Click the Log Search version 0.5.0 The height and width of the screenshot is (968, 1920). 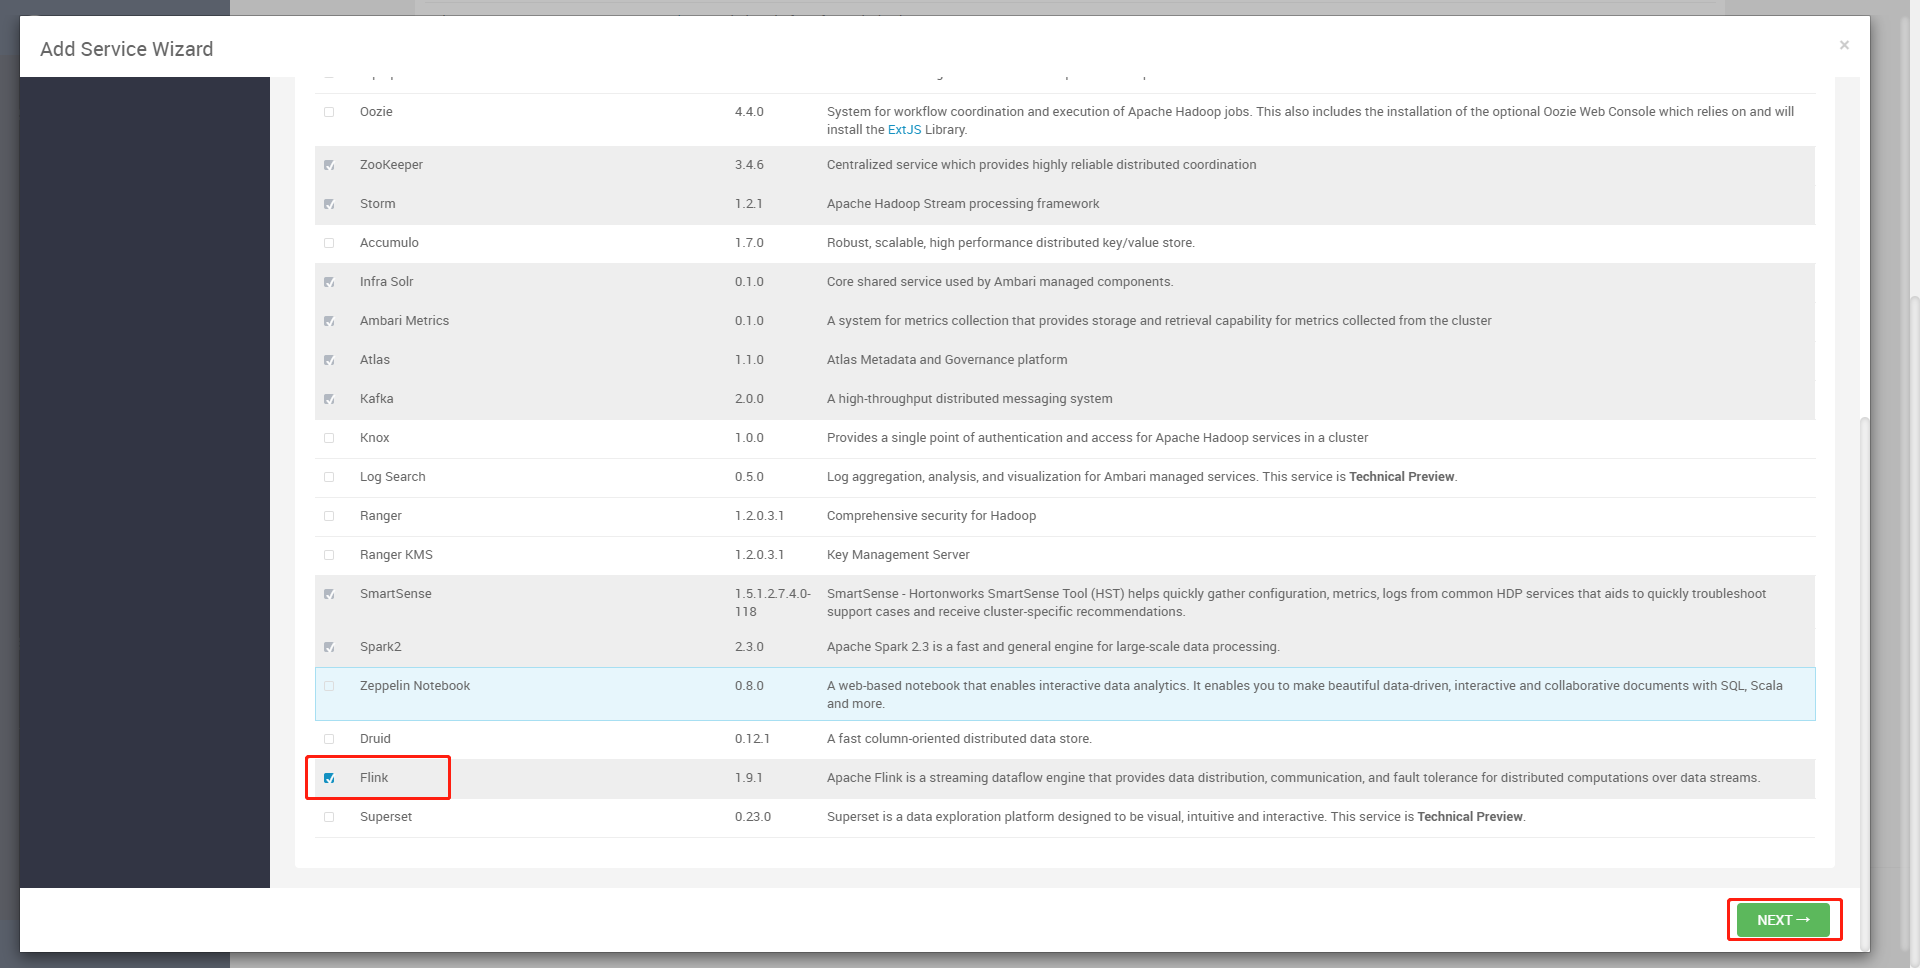click(749, 477)
